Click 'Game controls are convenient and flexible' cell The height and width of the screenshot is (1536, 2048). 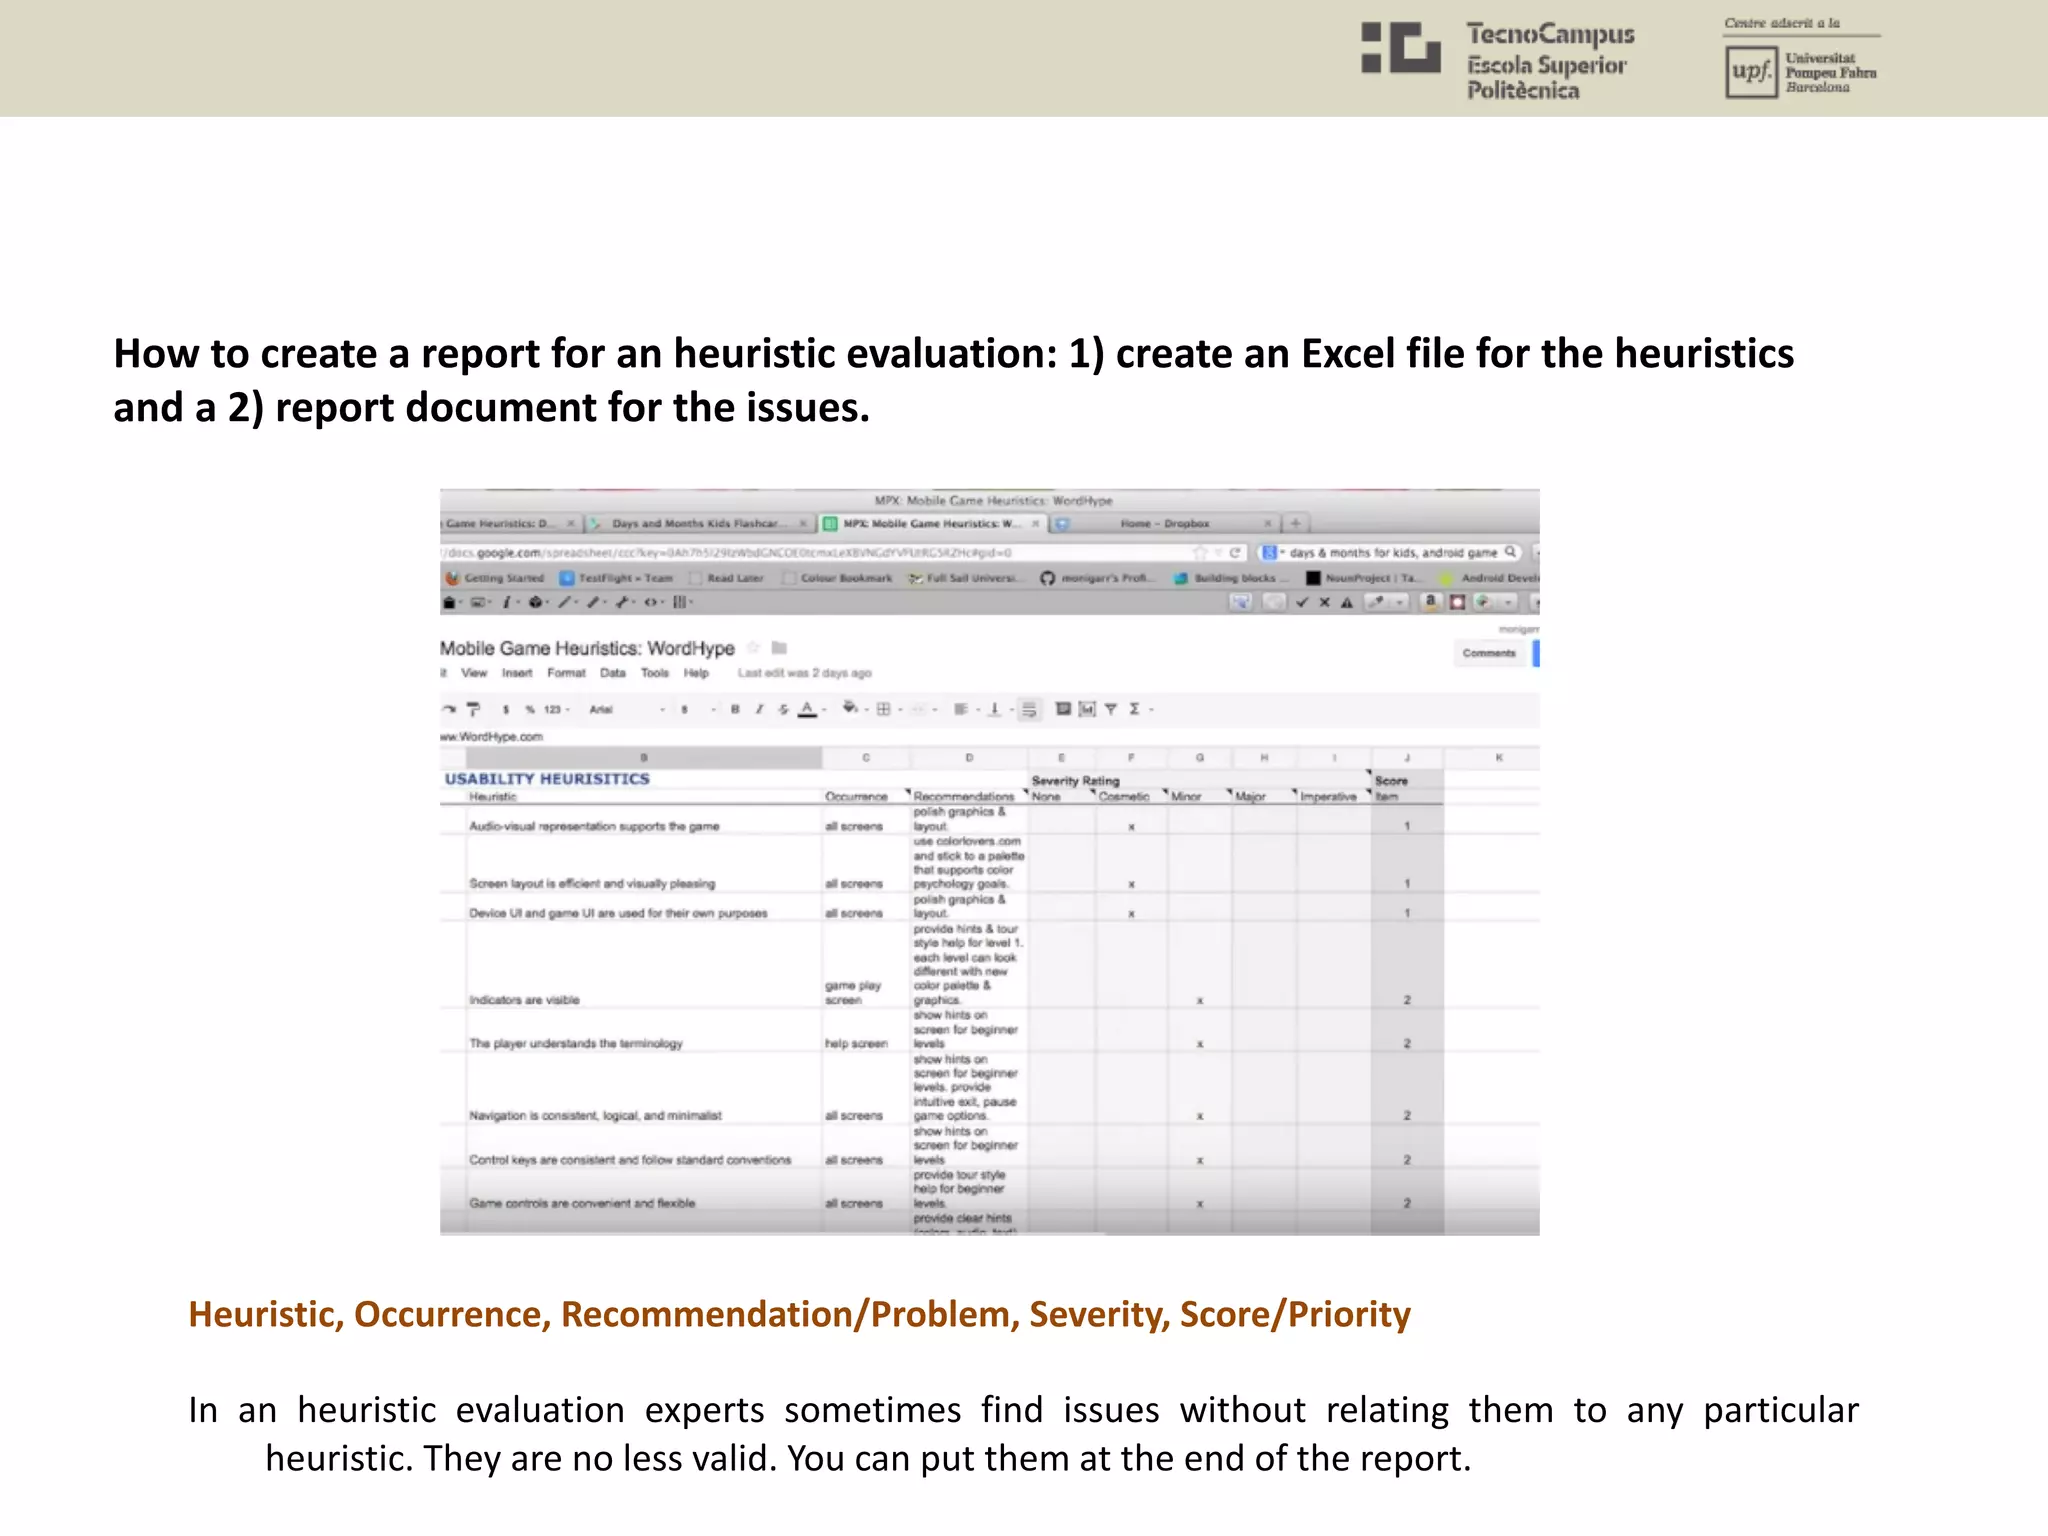[x=582, y=1203]
